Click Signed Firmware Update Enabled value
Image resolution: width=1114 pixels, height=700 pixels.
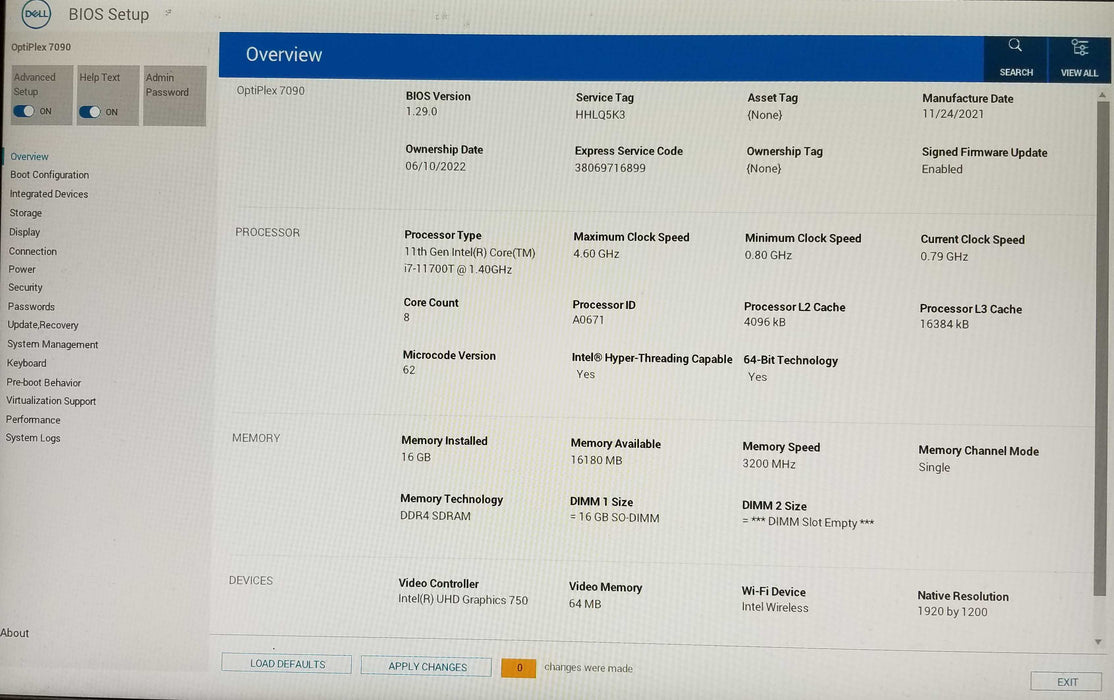click(x=942, y=169)
